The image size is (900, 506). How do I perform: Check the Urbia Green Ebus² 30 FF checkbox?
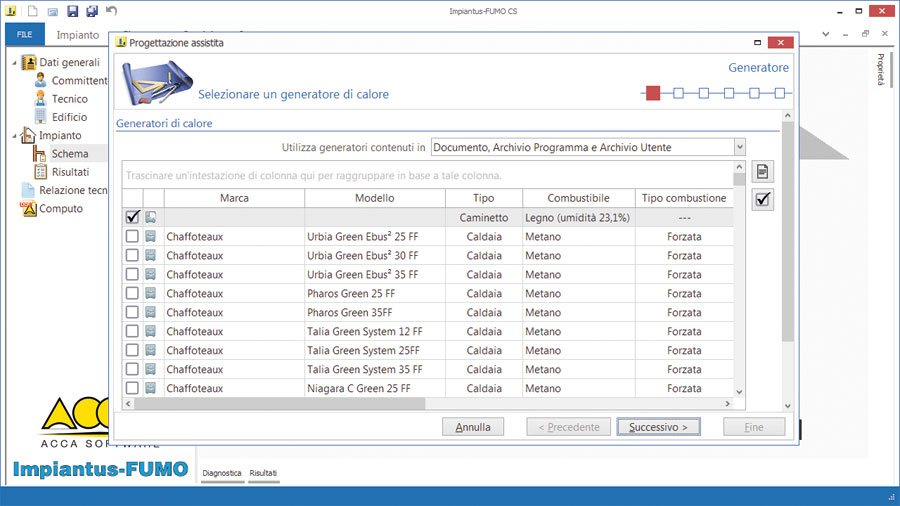[x=132, y=255]
